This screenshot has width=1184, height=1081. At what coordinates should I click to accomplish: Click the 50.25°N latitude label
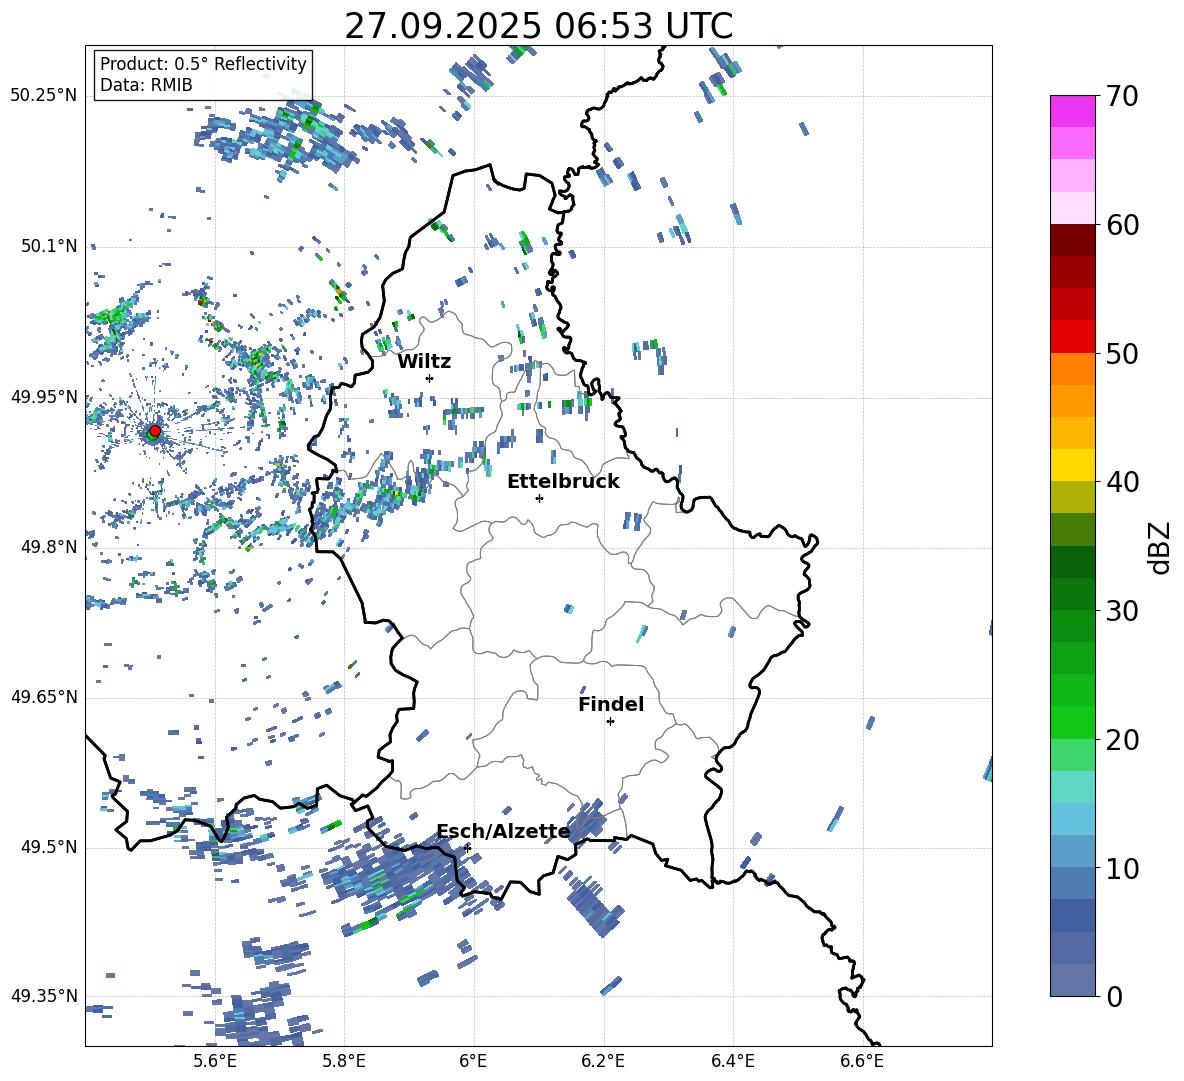click(x=44, y=95)
